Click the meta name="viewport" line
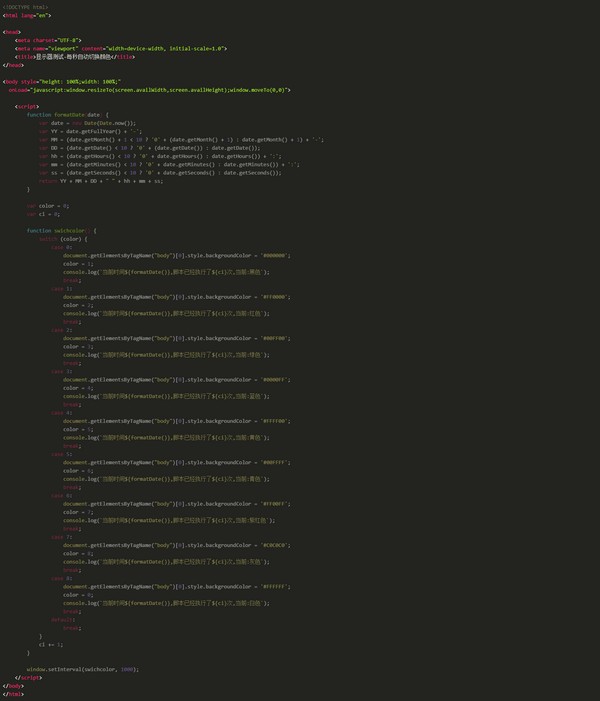Screen dimensions: 600x701 point(121,49)
